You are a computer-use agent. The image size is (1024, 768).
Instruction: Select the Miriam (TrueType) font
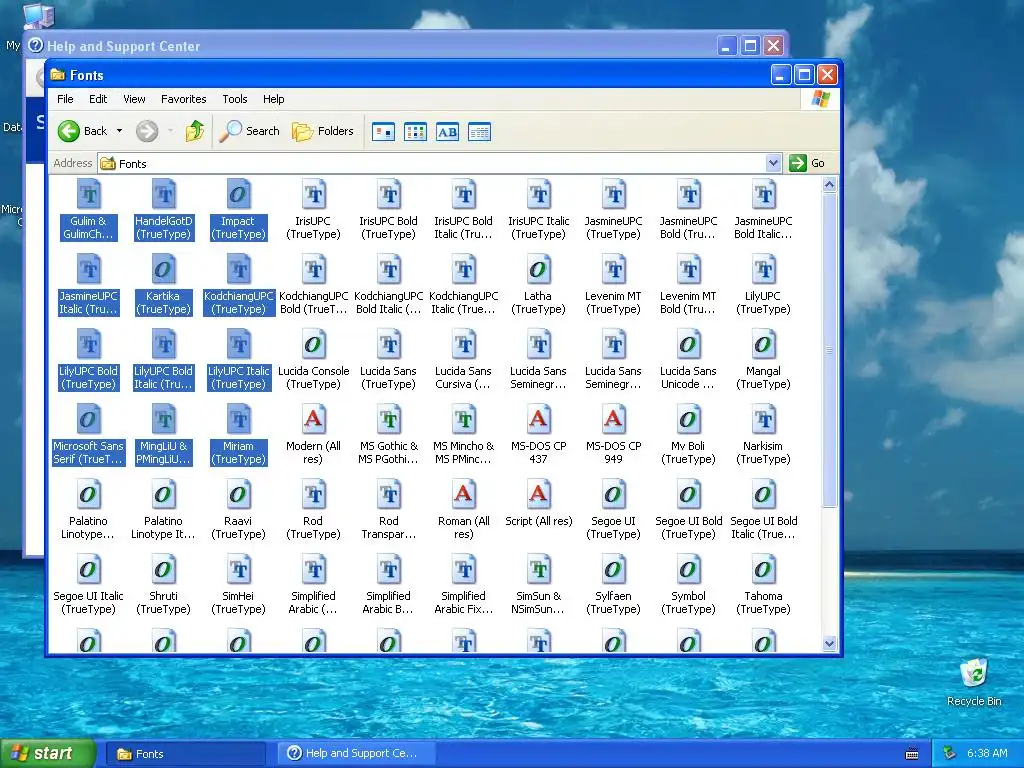coord(238,436)
